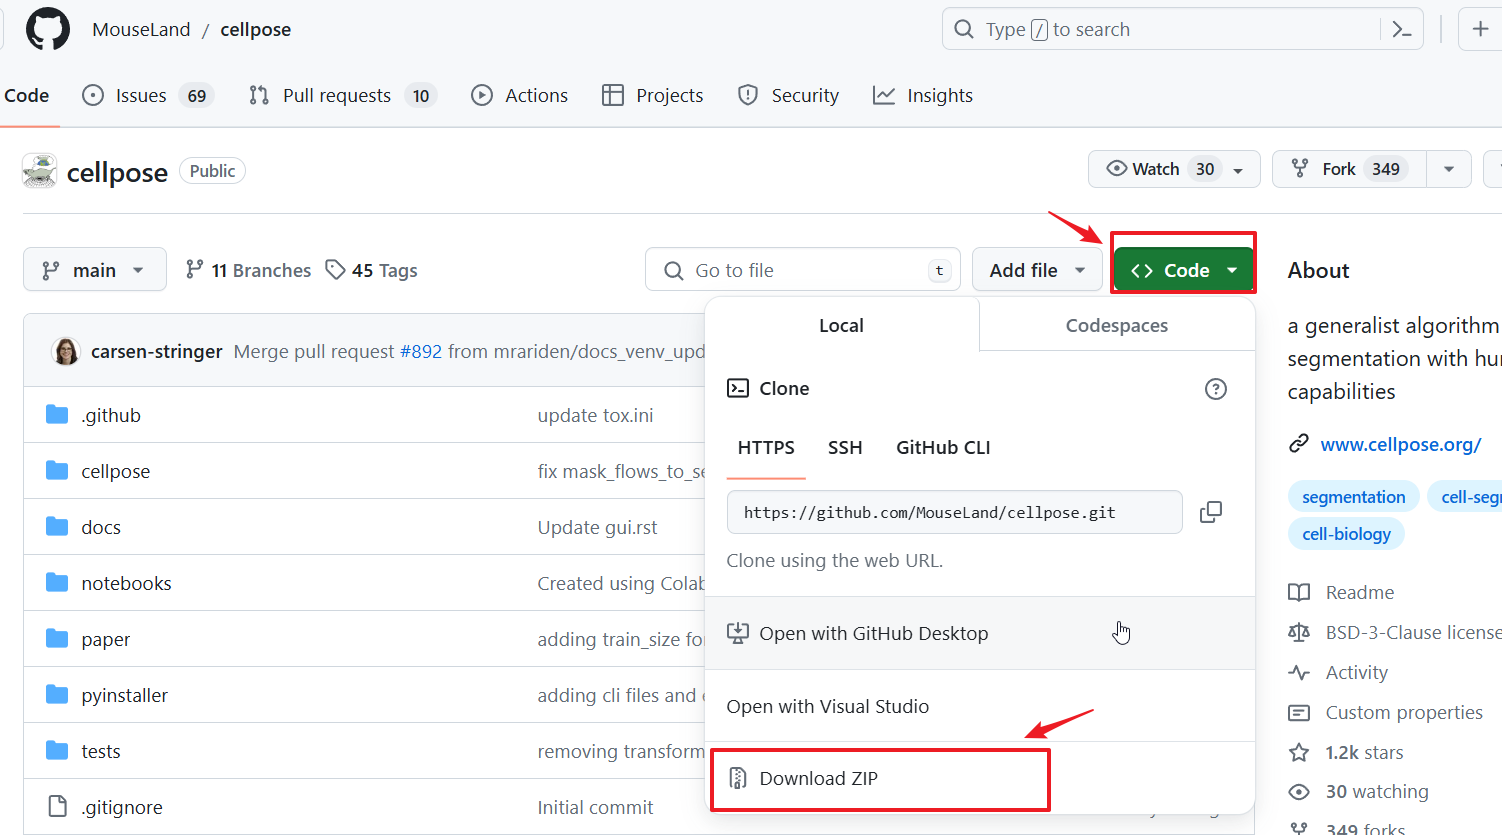Expand the main branch selector dropdown

(x=94, y=270)
